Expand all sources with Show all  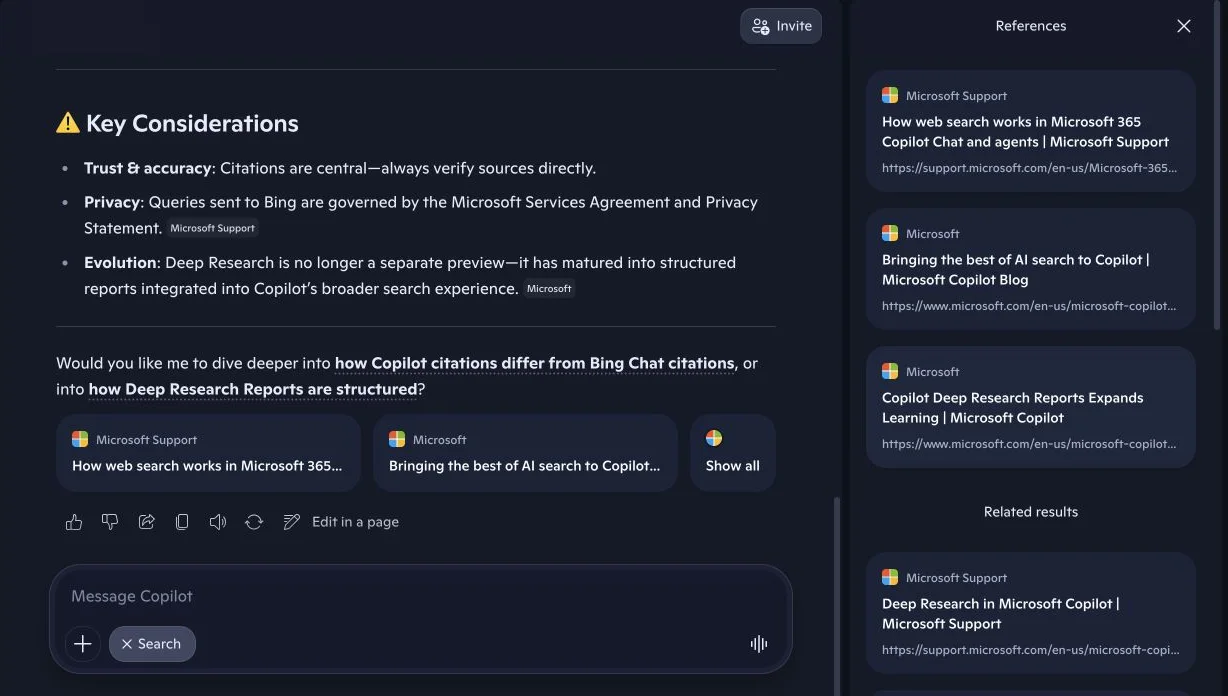pyautogui.click(x=733, y=453)
